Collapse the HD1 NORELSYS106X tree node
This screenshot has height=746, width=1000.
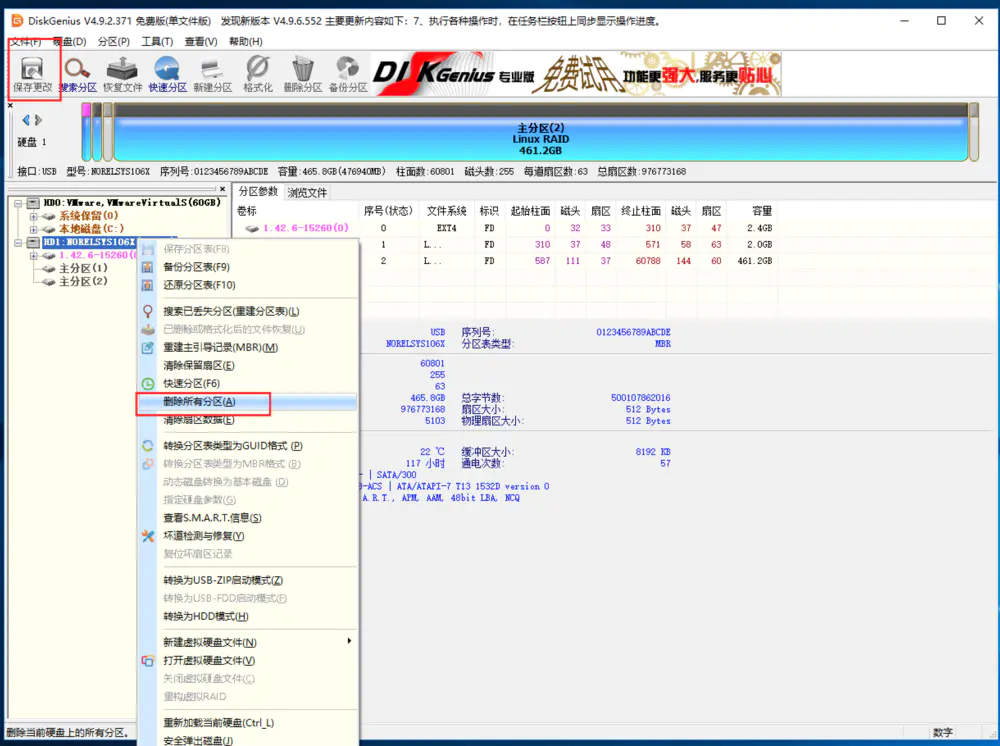click(x=18, y=242)
